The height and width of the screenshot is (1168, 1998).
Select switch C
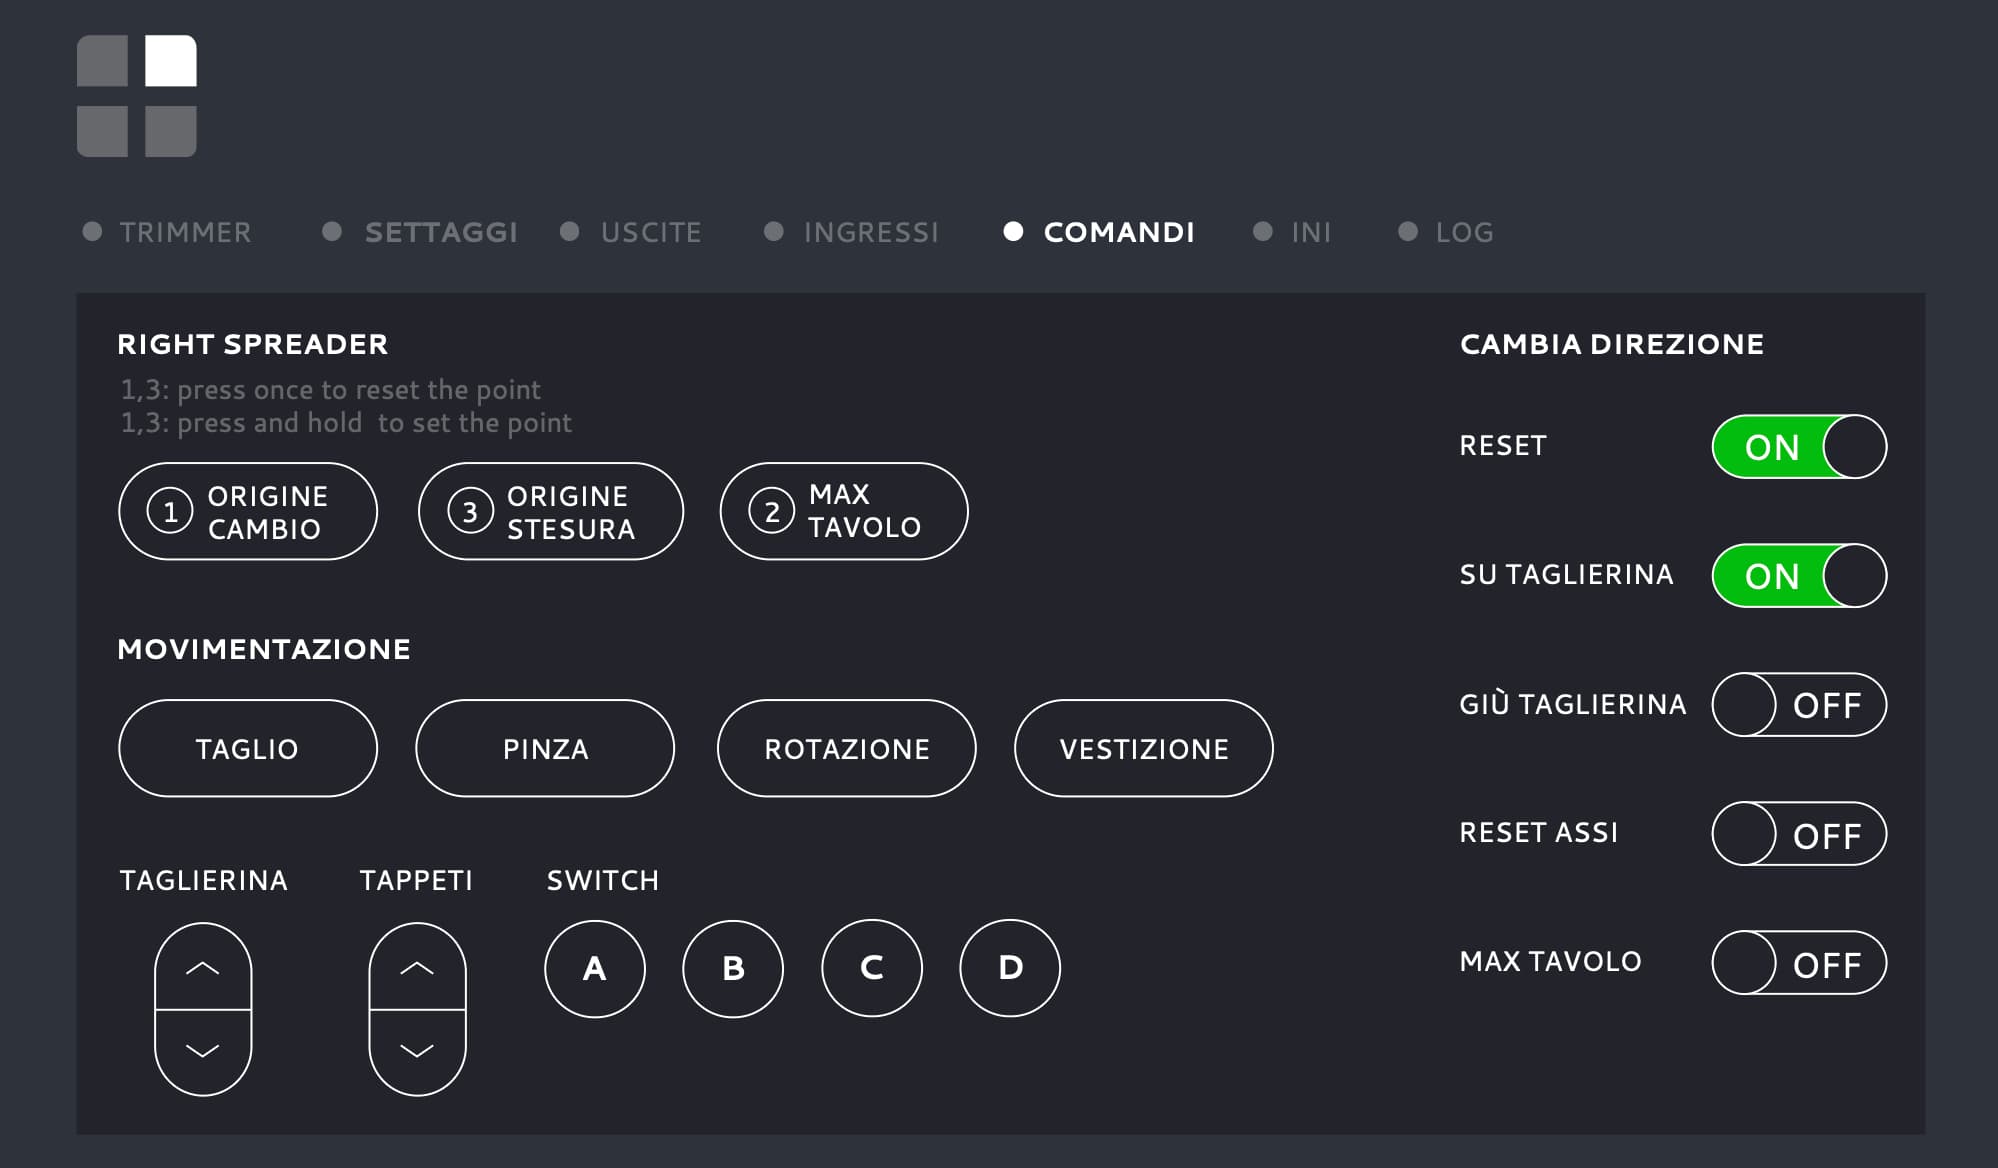click(x=872, y=968)
